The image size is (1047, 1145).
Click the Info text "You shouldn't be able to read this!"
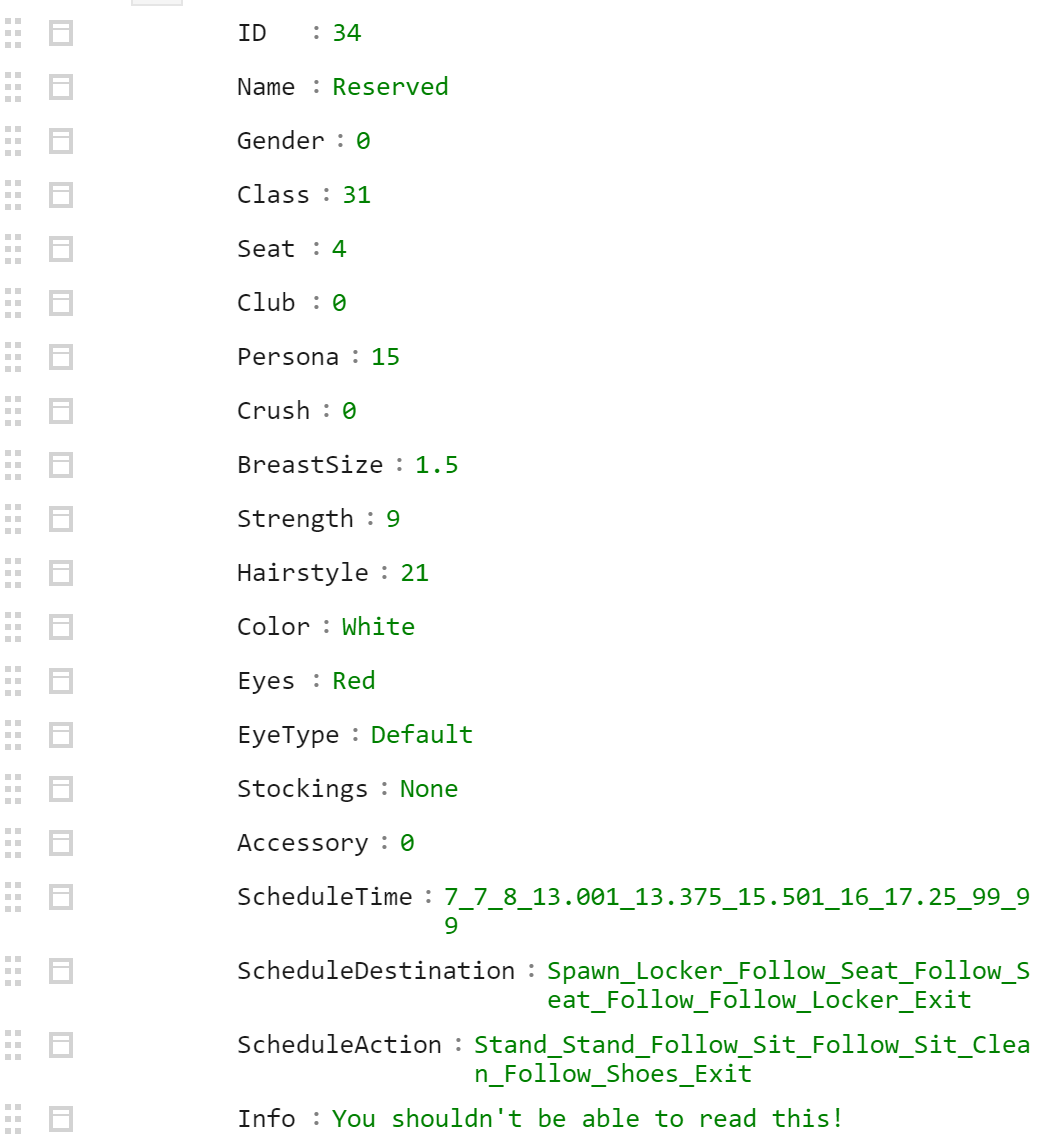point(588,1119)
